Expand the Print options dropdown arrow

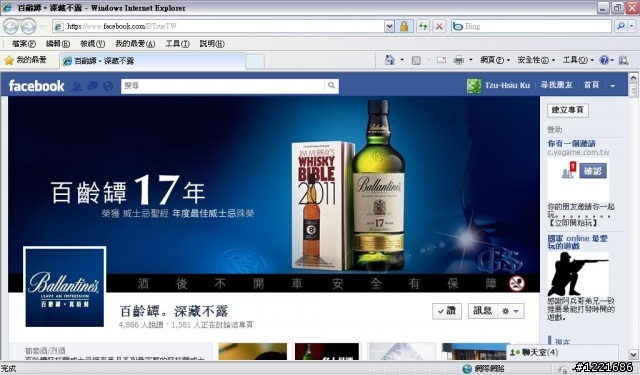pos(471,60)
